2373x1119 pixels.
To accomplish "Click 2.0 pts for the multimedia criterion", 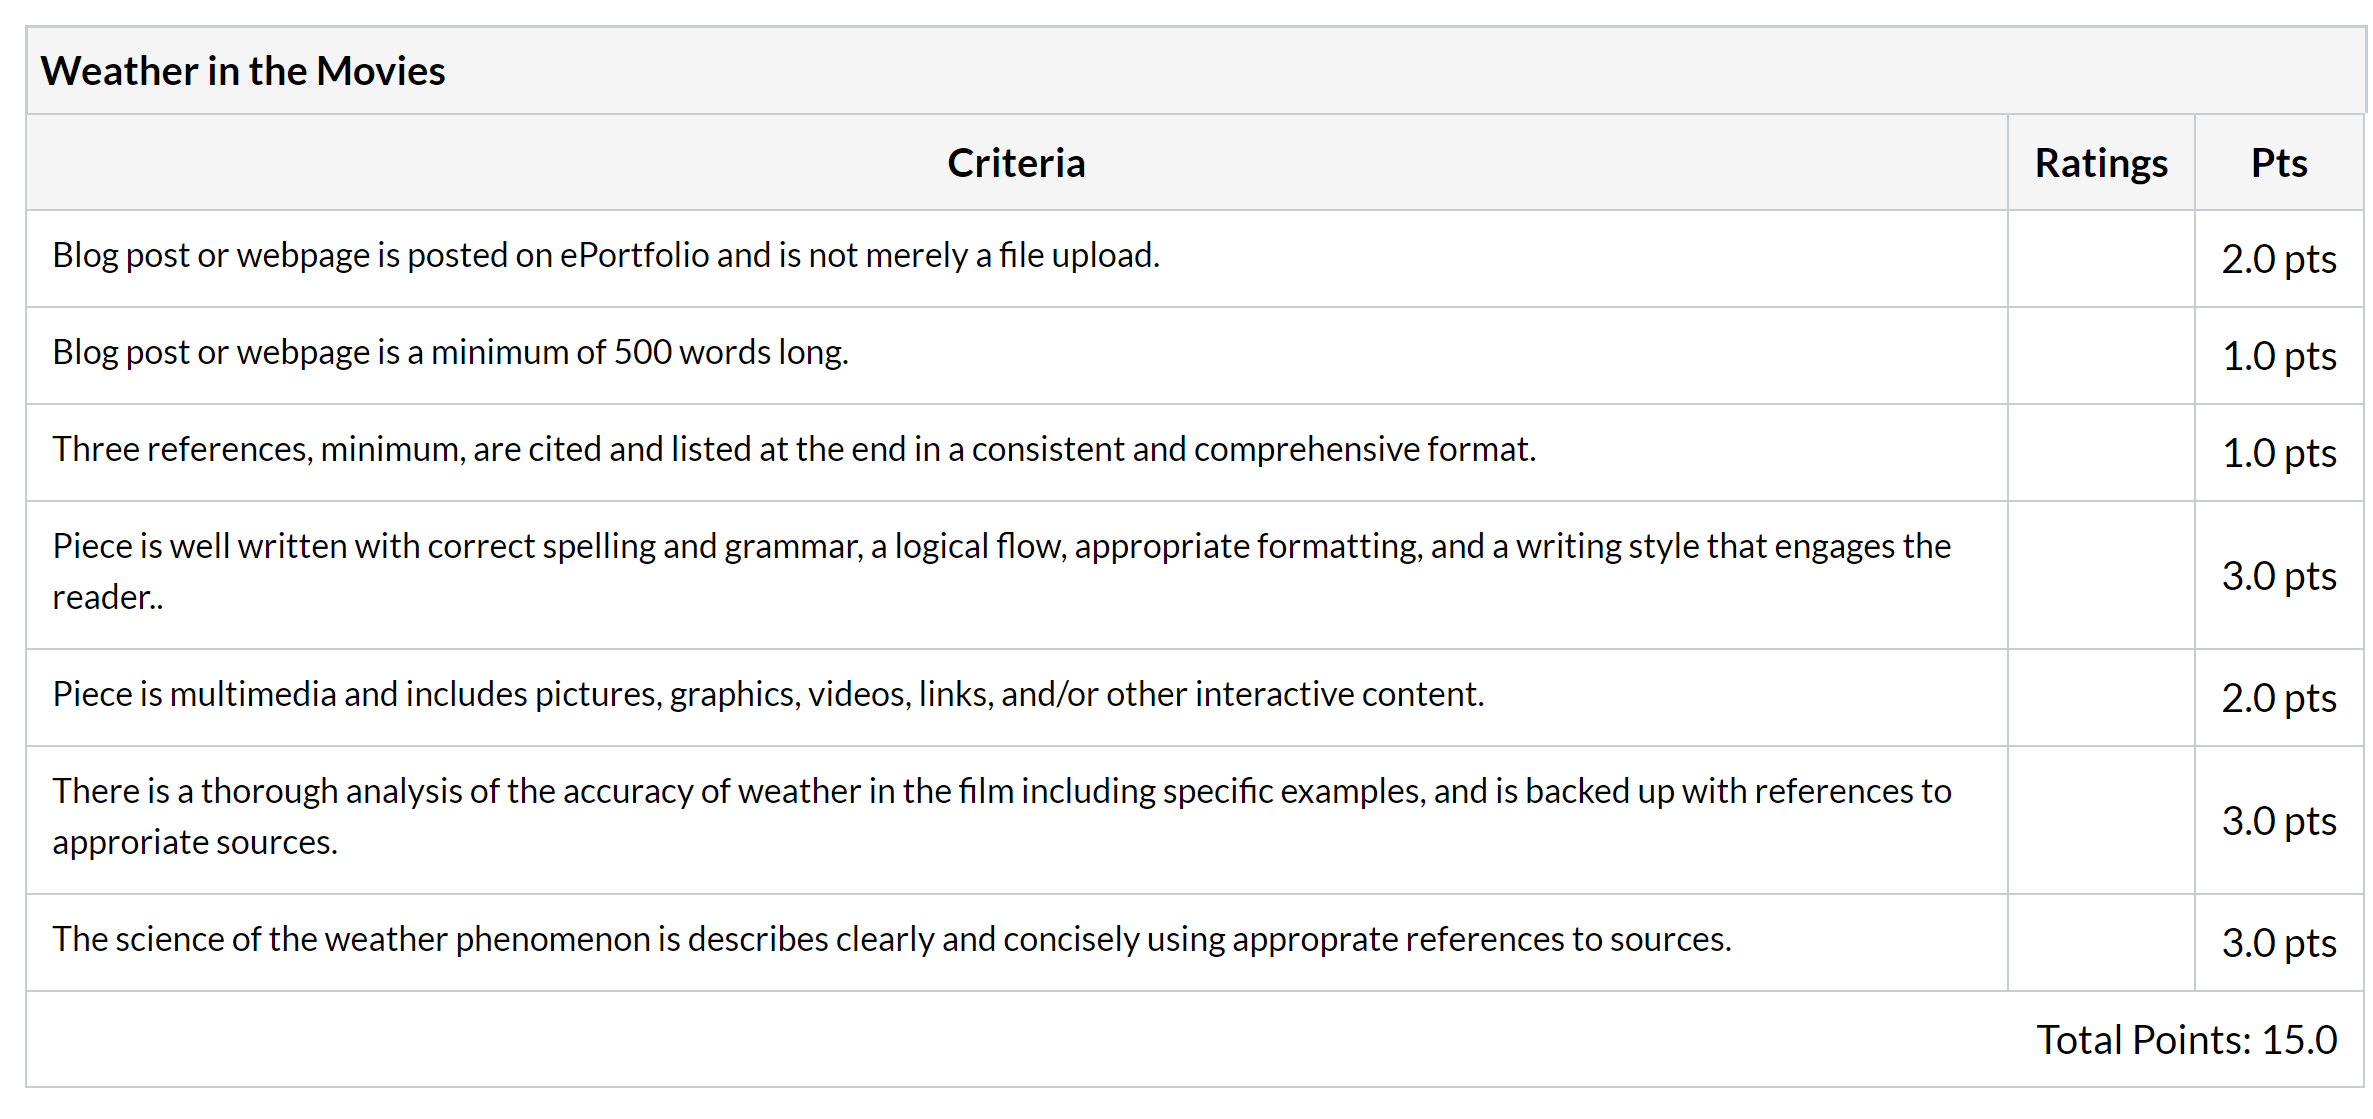I will point(2279,698).
